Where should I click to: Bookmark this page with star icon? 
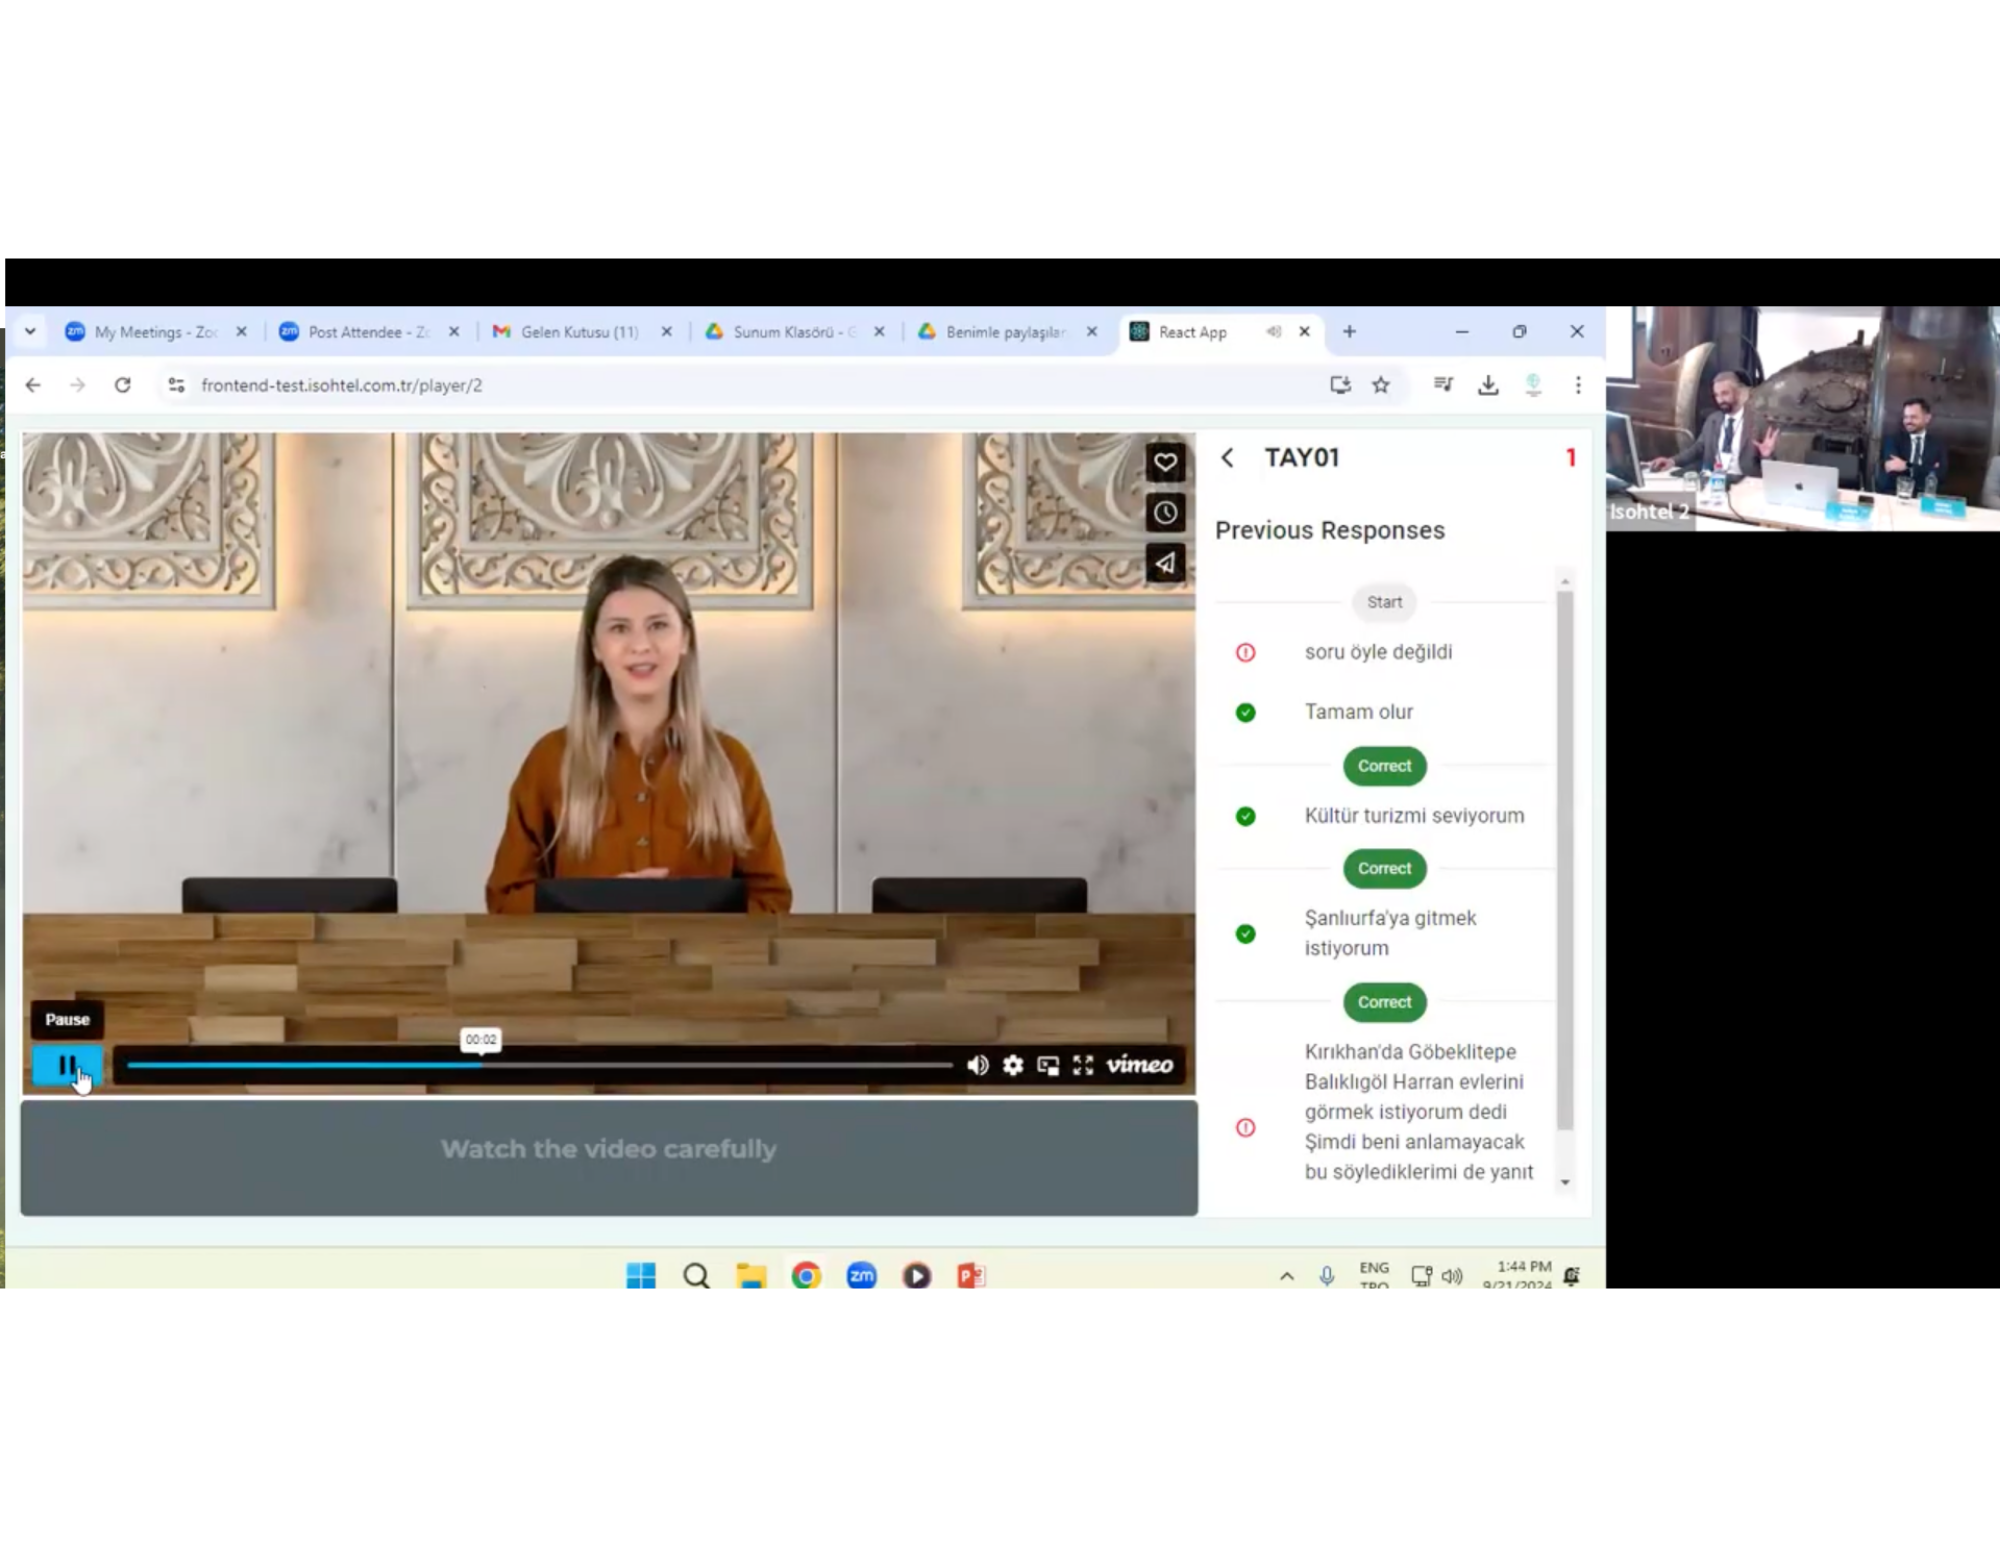click(1381, 385)
